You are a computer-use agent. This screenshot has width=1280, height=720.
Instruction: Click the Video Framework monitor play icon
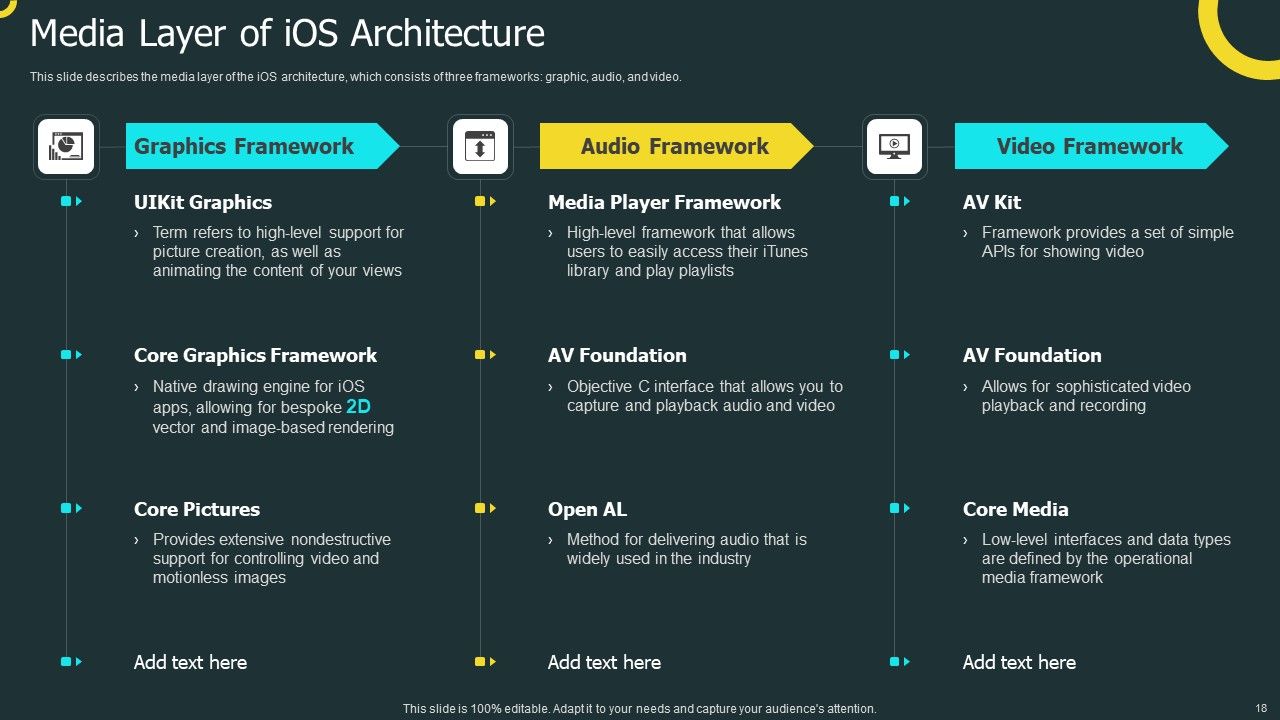(894, 147)
